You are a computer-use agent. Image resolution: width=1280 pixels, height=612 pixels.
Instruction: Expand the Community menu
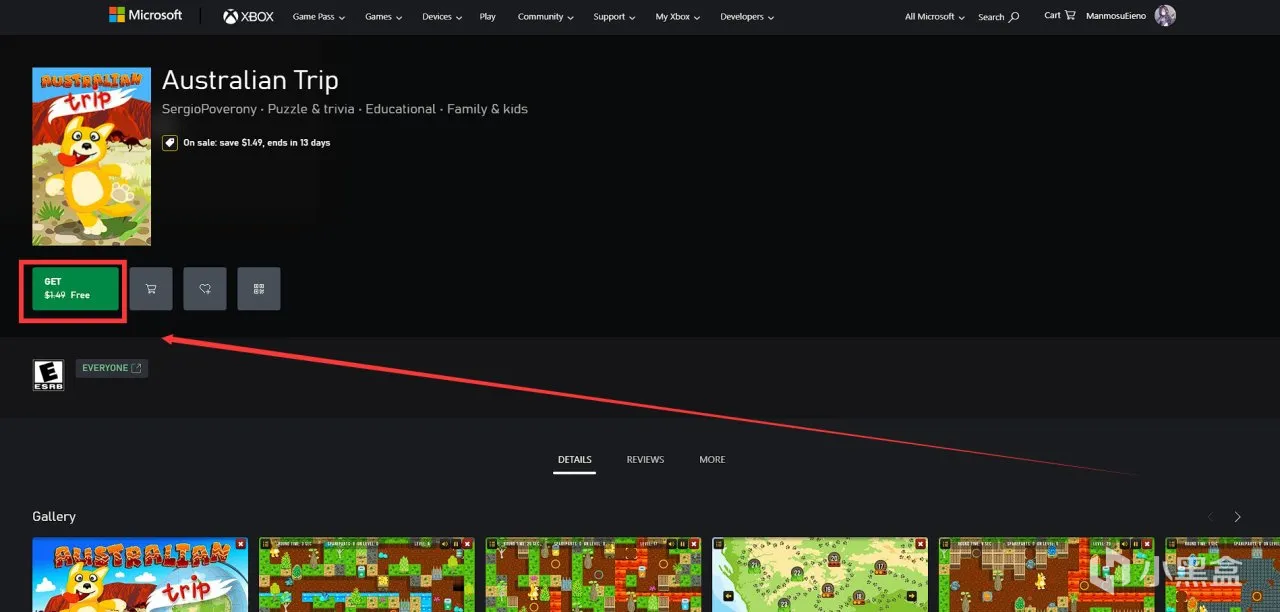click(x=546, y=16)
